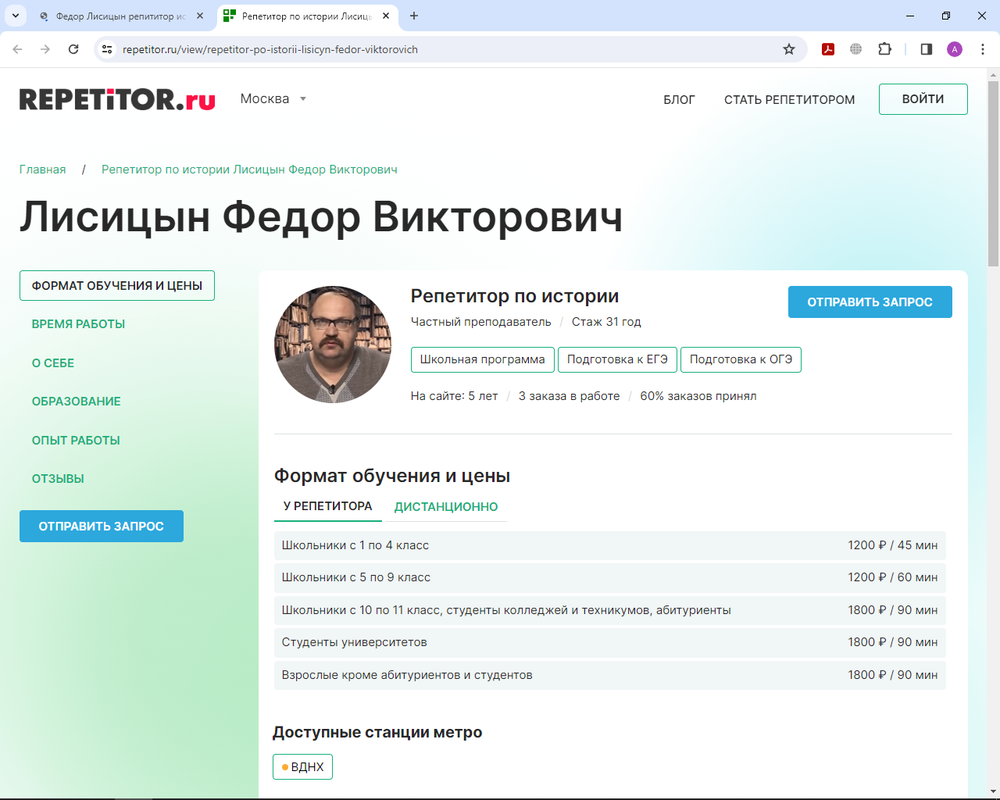Click breadcrumb Репетитор по истории Лисицын Федор Викторович

click(249, 169)
